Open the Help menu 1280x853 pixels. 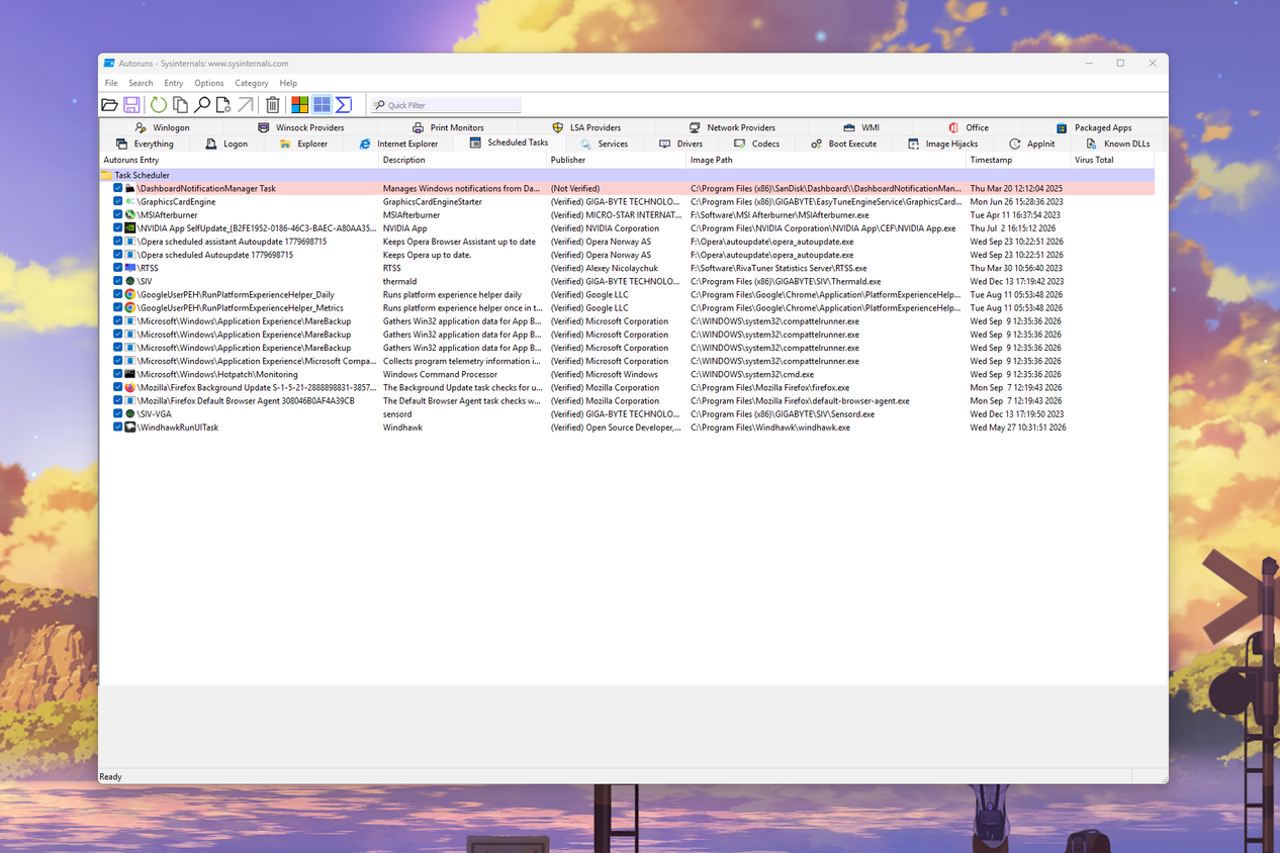[288, 83]
